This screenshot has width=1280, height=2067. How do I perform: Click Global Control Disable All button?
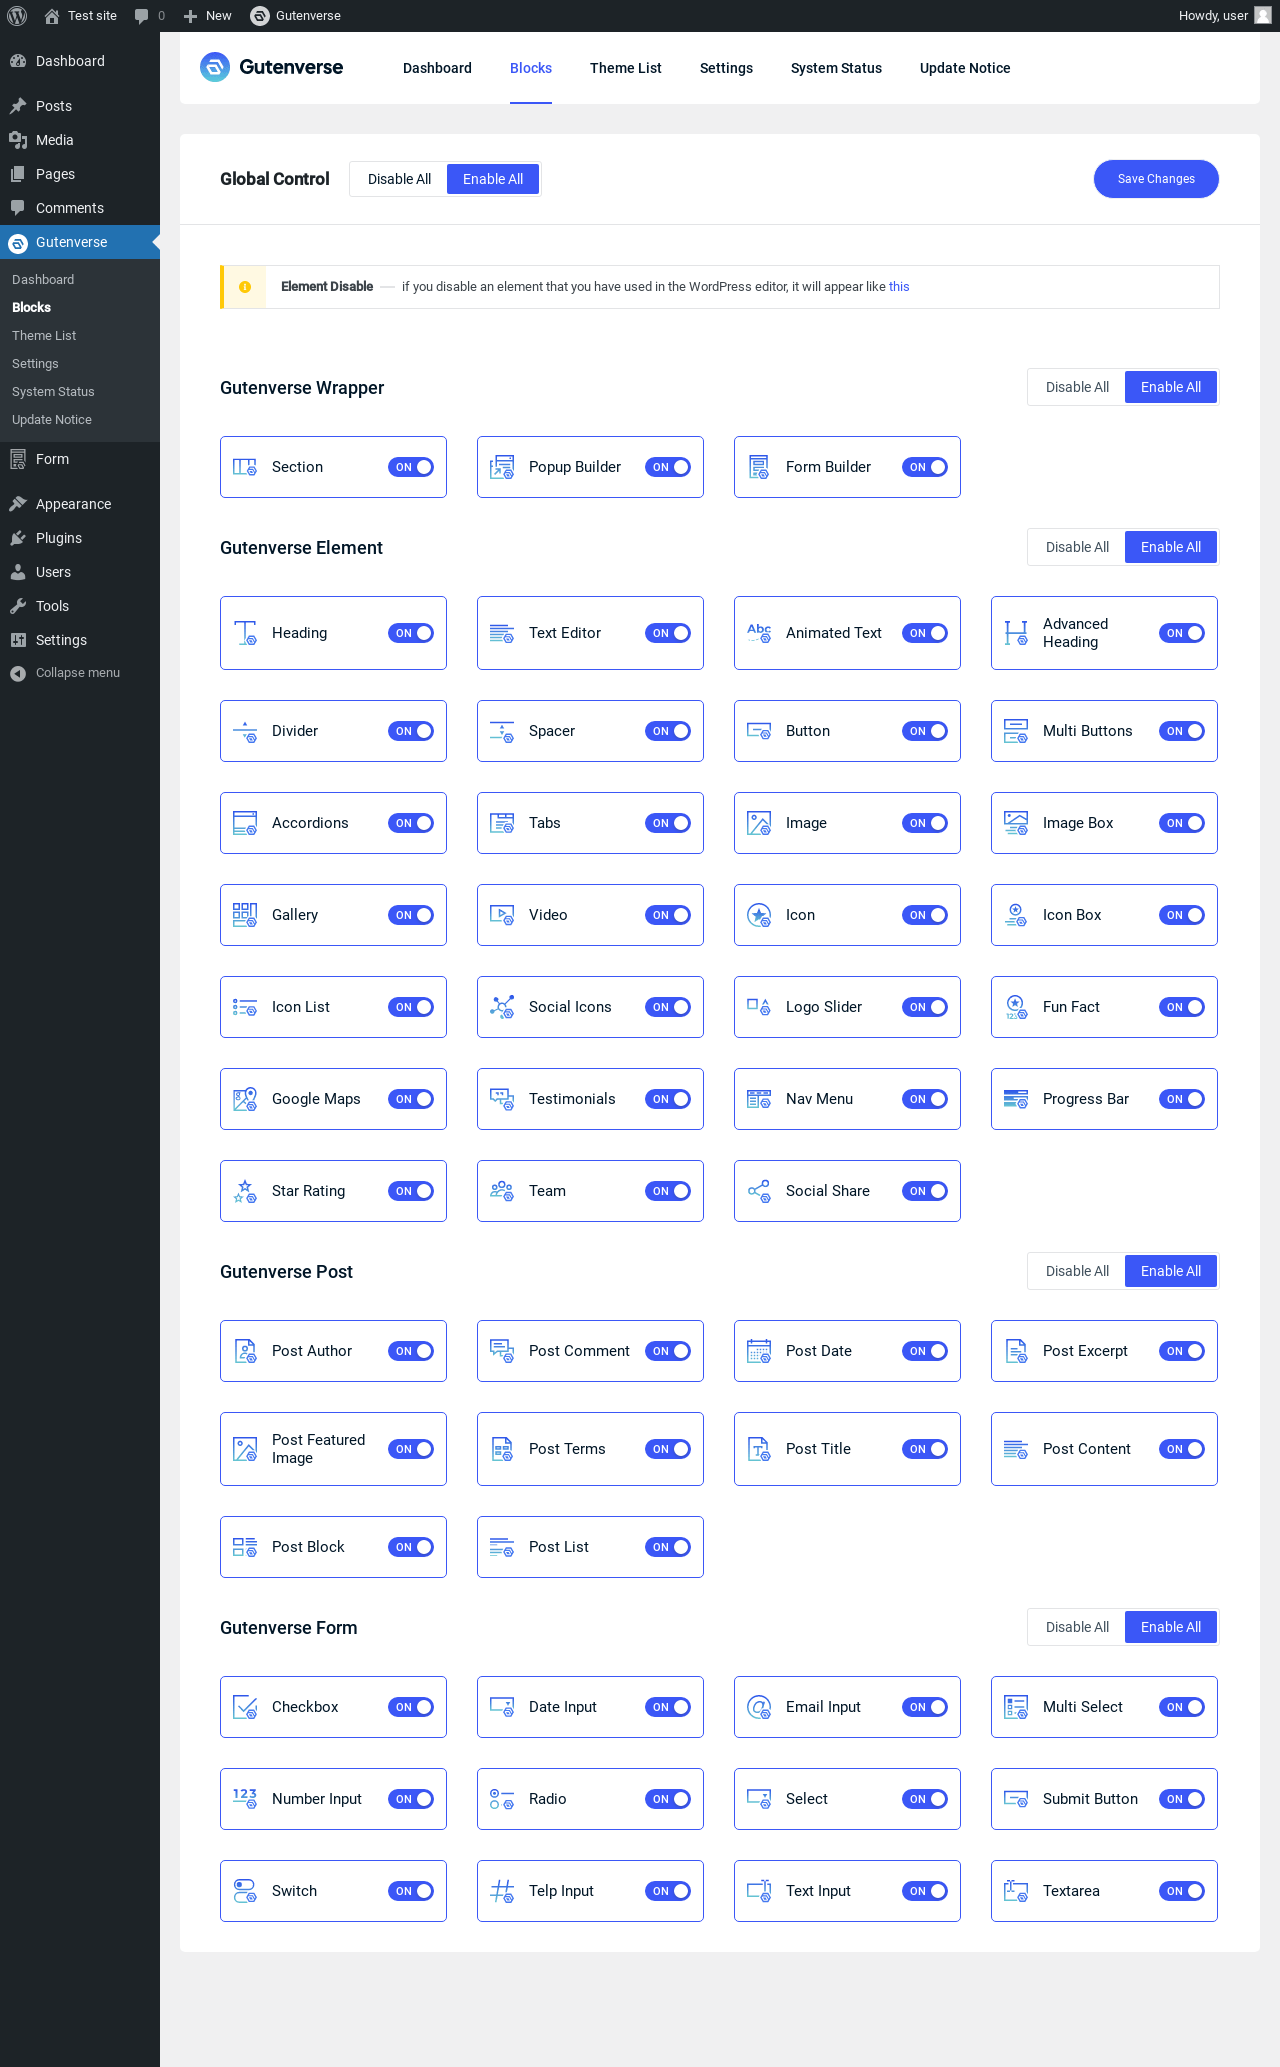[399, 179]
